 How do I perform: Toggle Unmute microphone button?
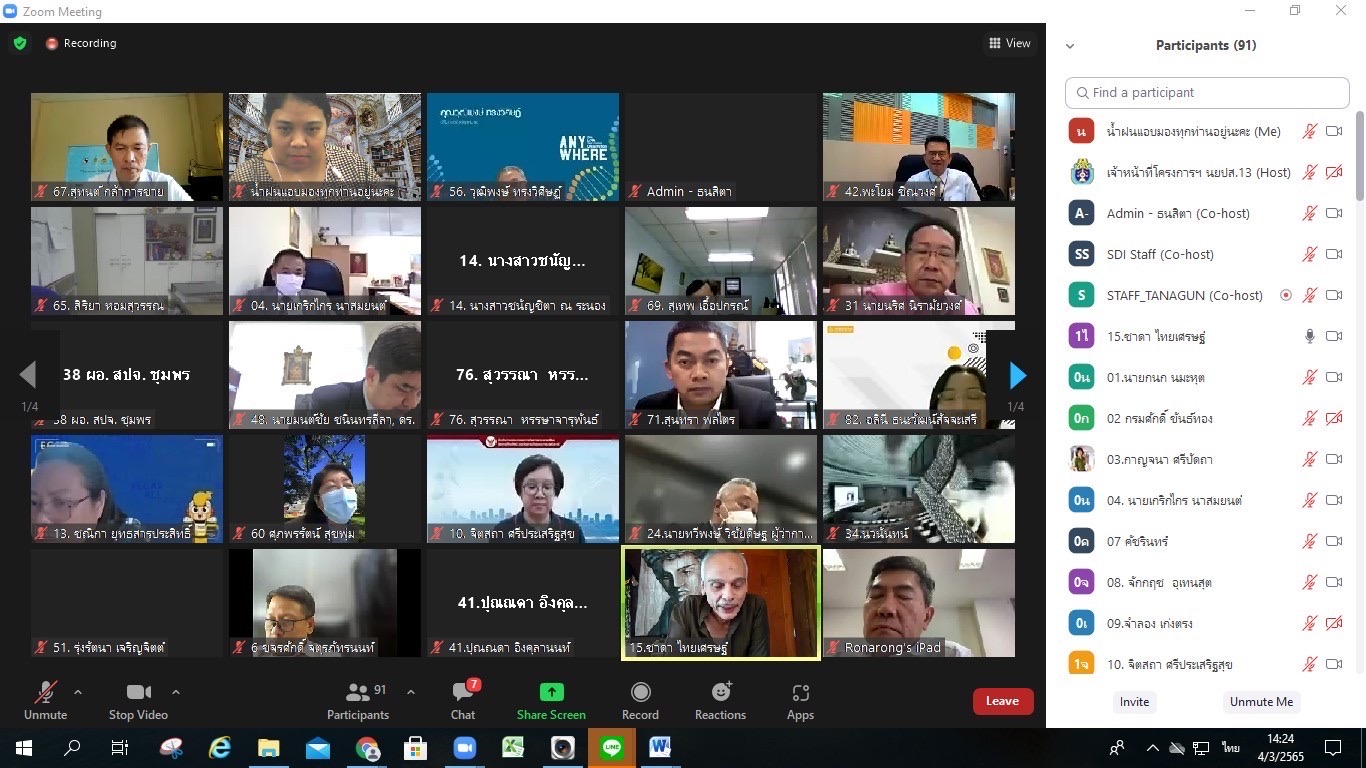pos(45,693)
